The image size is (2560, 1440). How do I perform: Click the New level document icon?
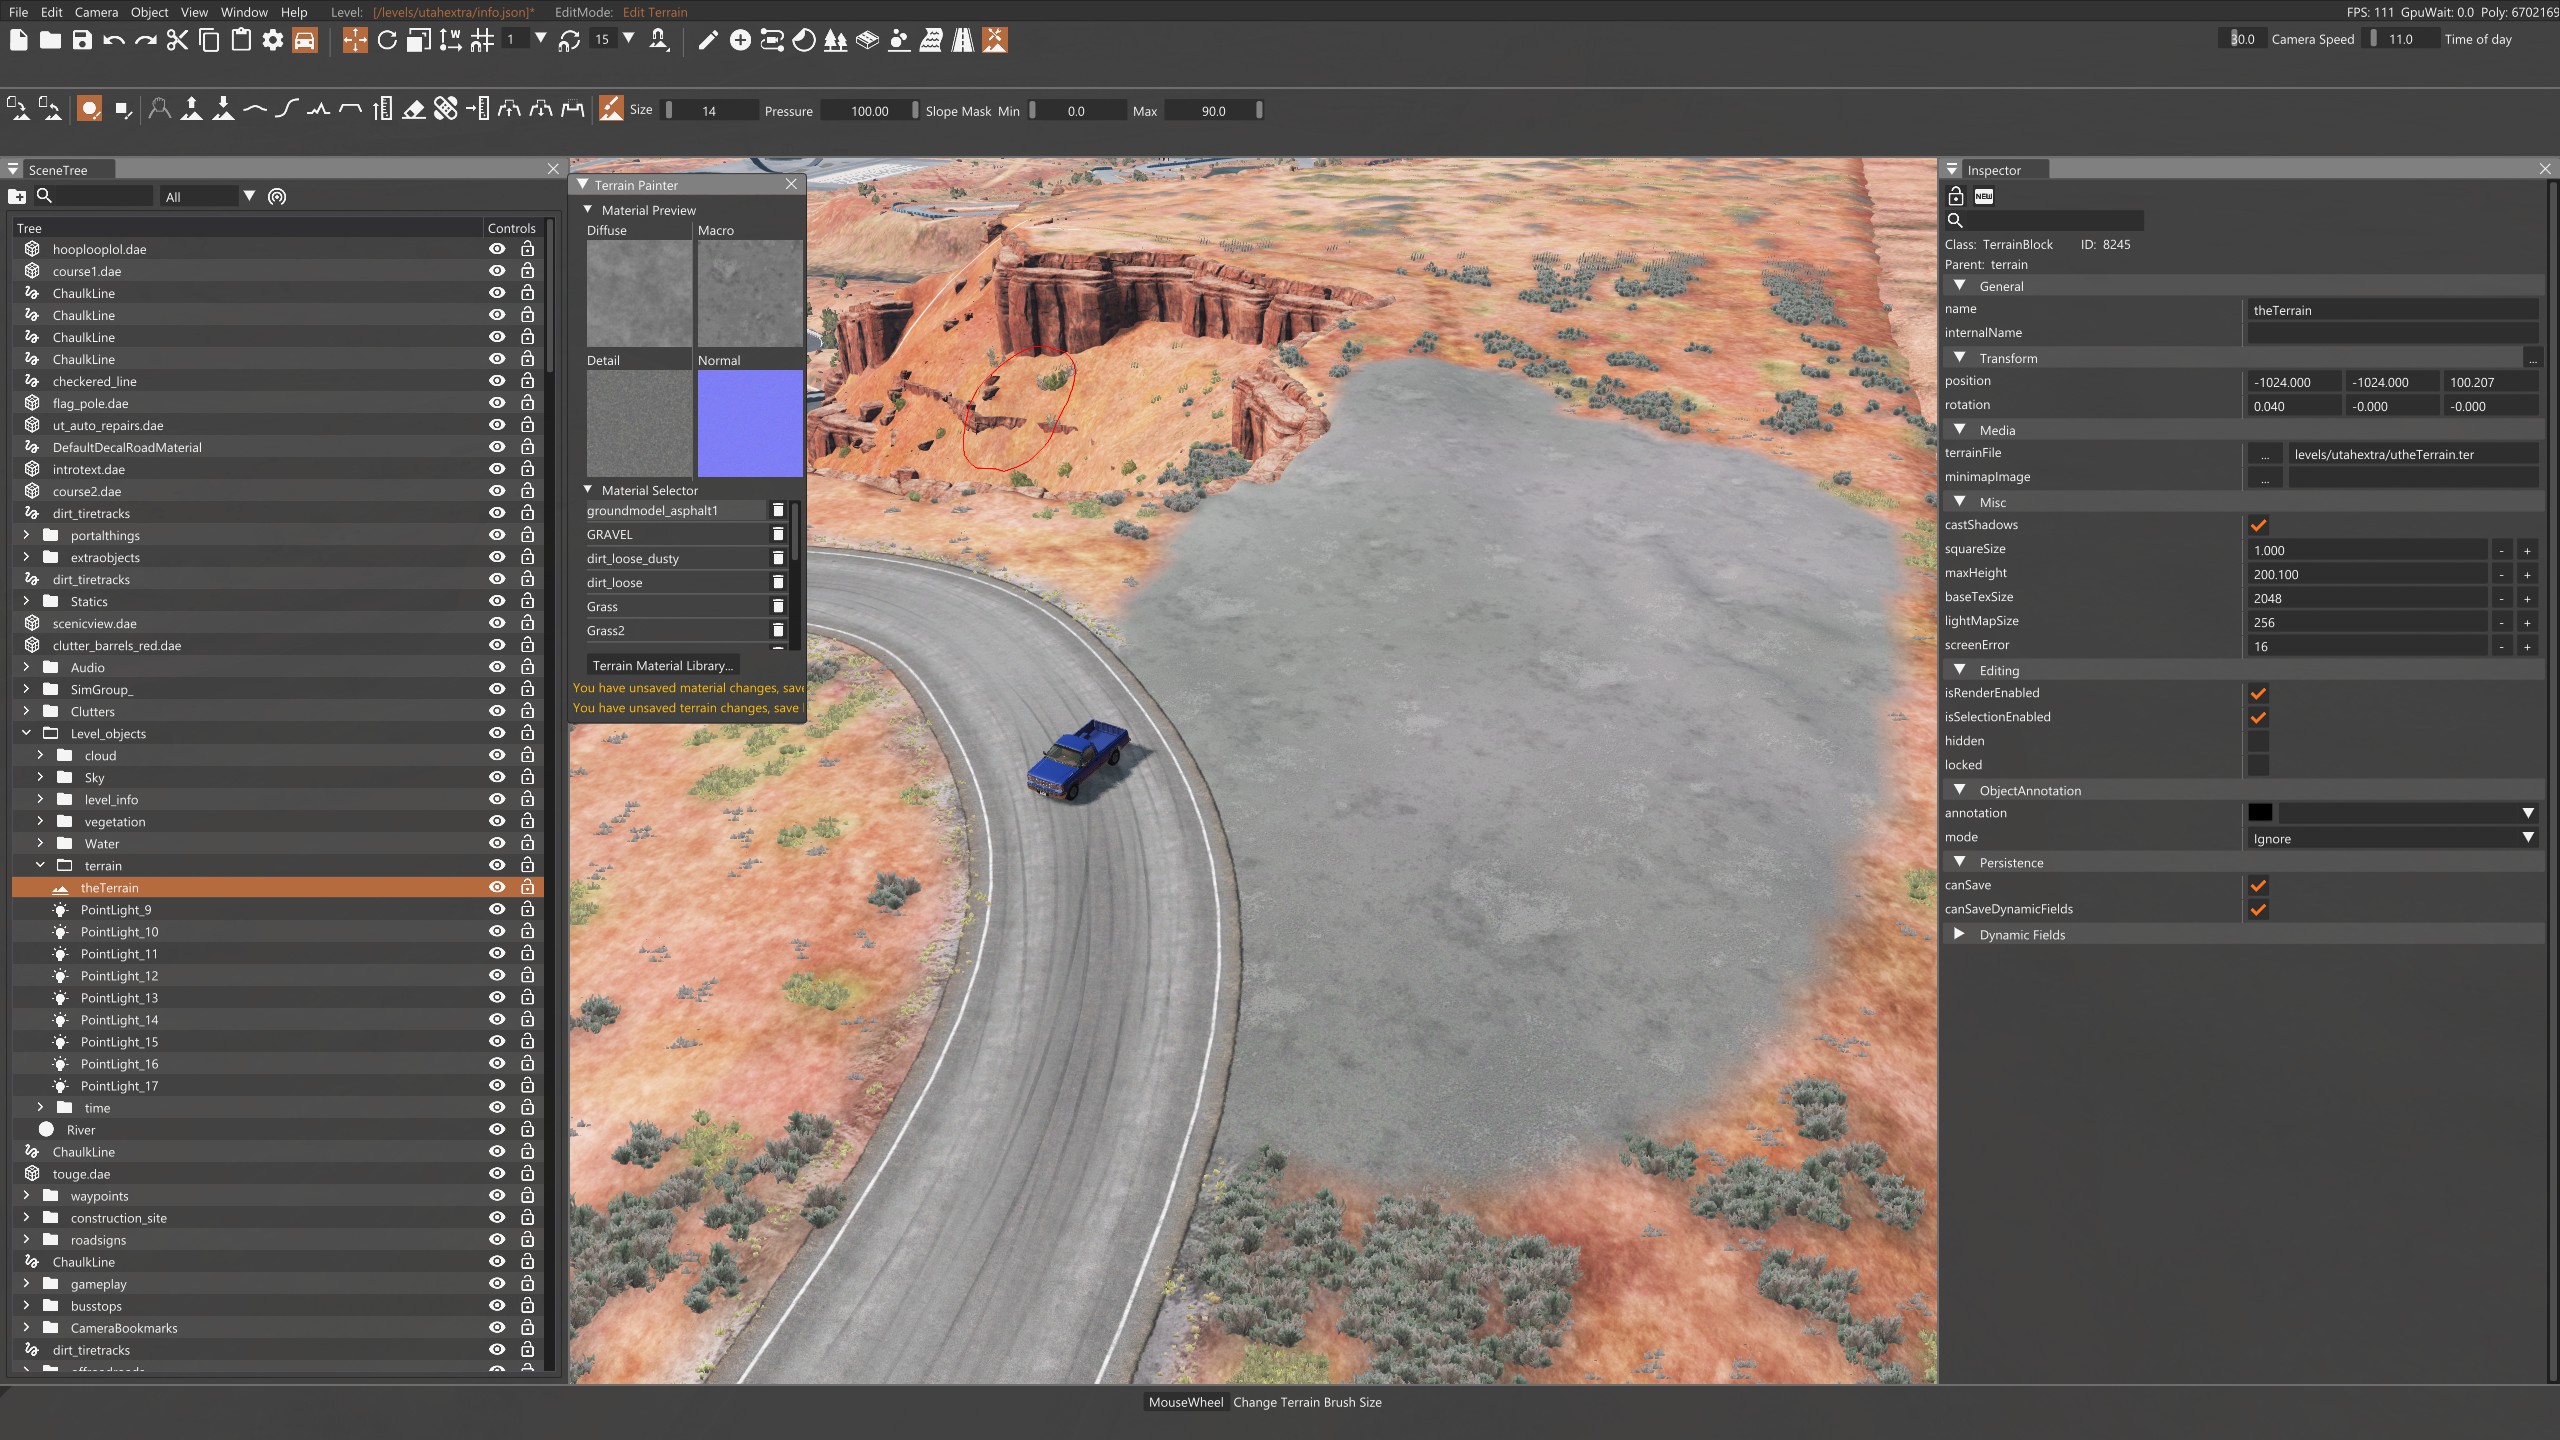pos(18,40)
